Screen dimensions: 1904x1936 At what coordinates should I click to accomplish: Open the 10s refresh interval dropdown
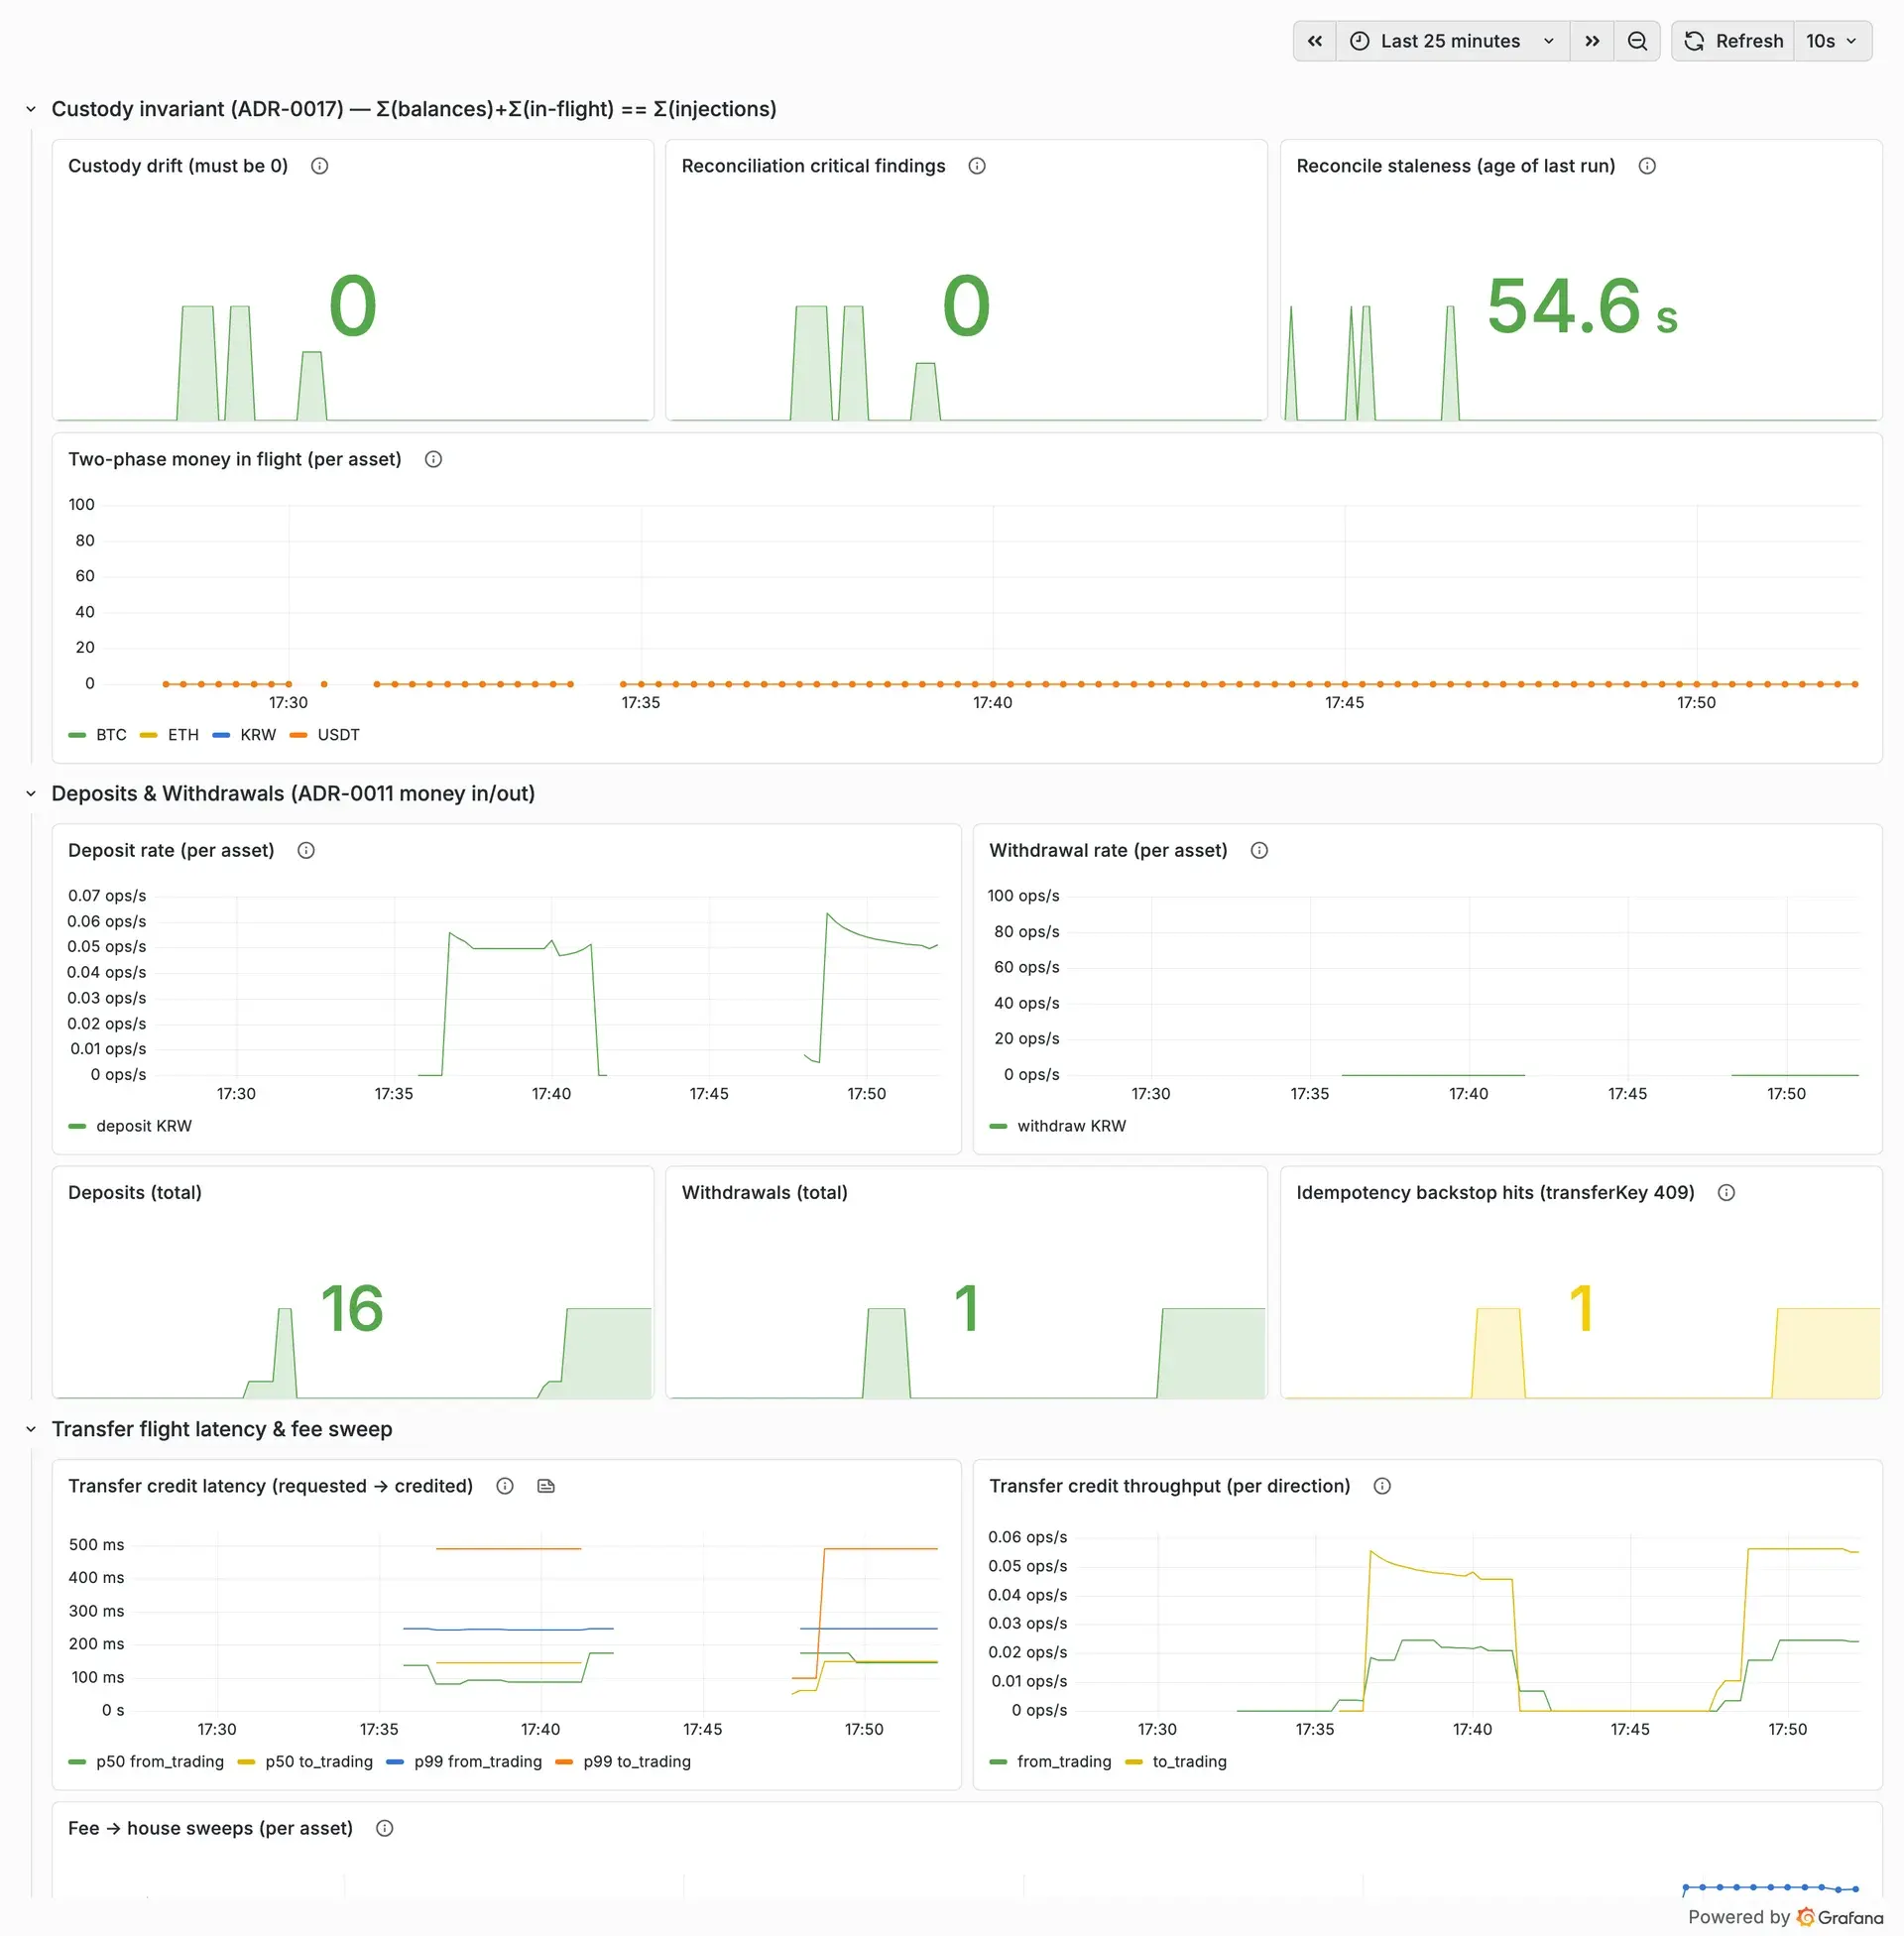(1832, 41)
